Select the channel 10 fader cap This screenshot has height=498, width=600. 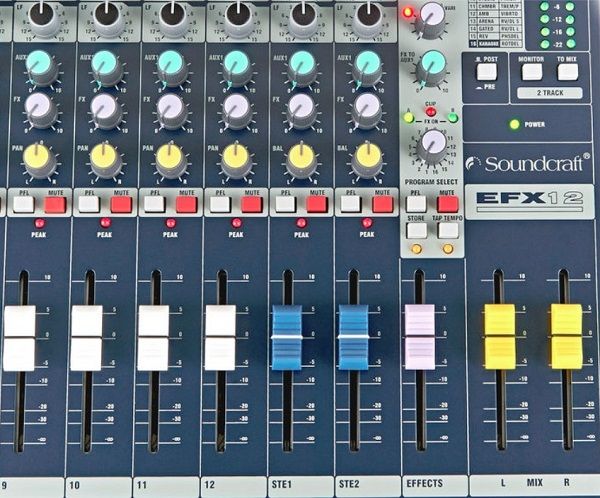pyautogui.click(x=86, y=338)
